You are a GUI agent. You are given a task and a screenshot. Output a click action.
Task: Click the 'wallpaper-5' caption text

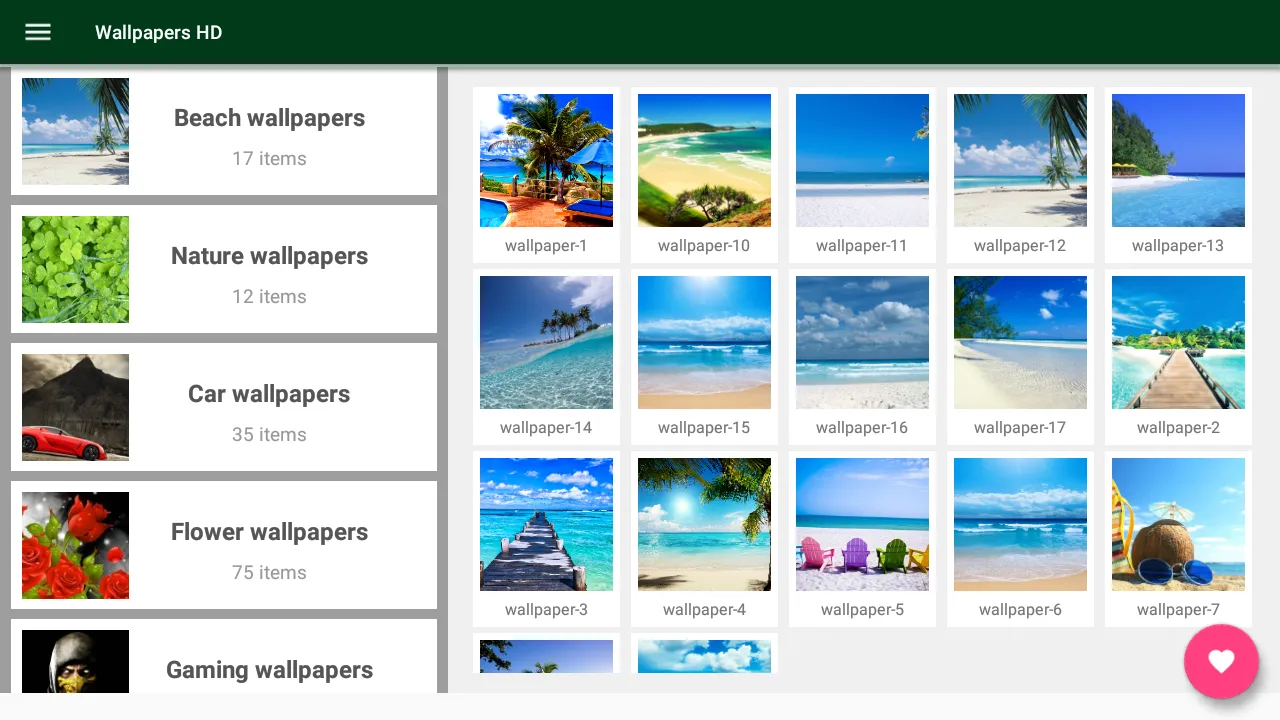coord(862,610)
